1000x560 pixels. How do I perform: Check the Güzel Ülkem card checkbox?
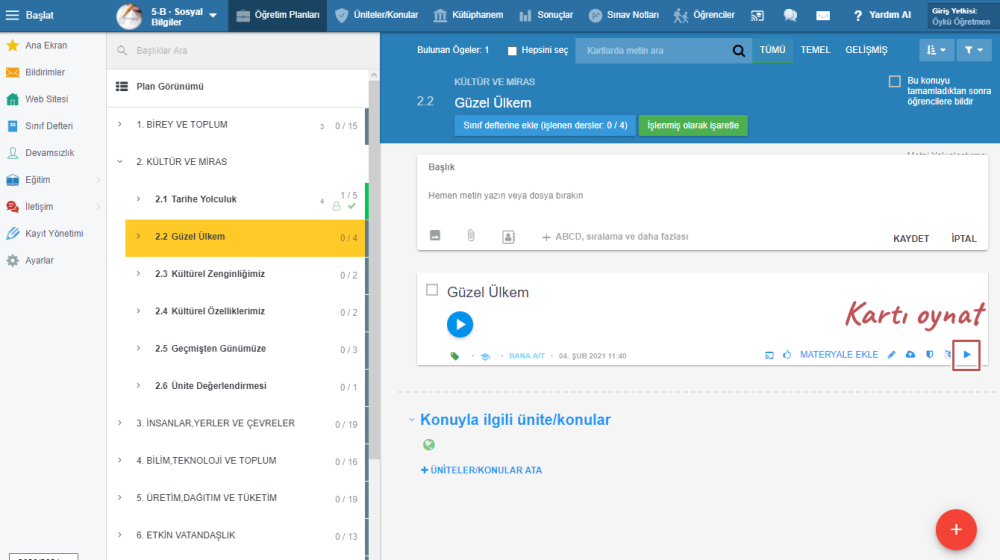[432, 290]
